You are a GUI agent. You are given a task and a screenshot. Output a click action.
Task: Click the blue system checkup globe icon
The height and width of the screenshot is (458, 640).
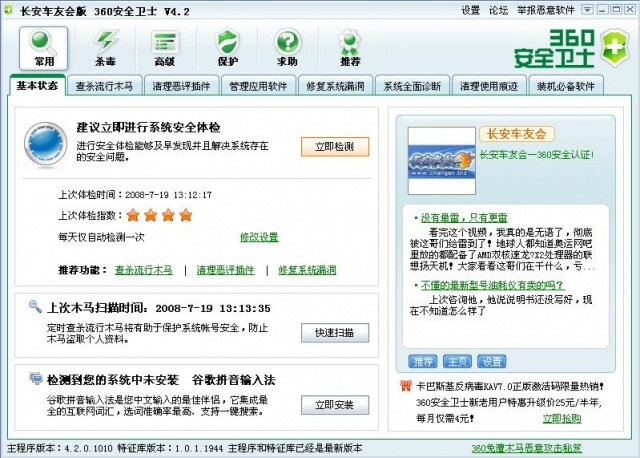45,144
